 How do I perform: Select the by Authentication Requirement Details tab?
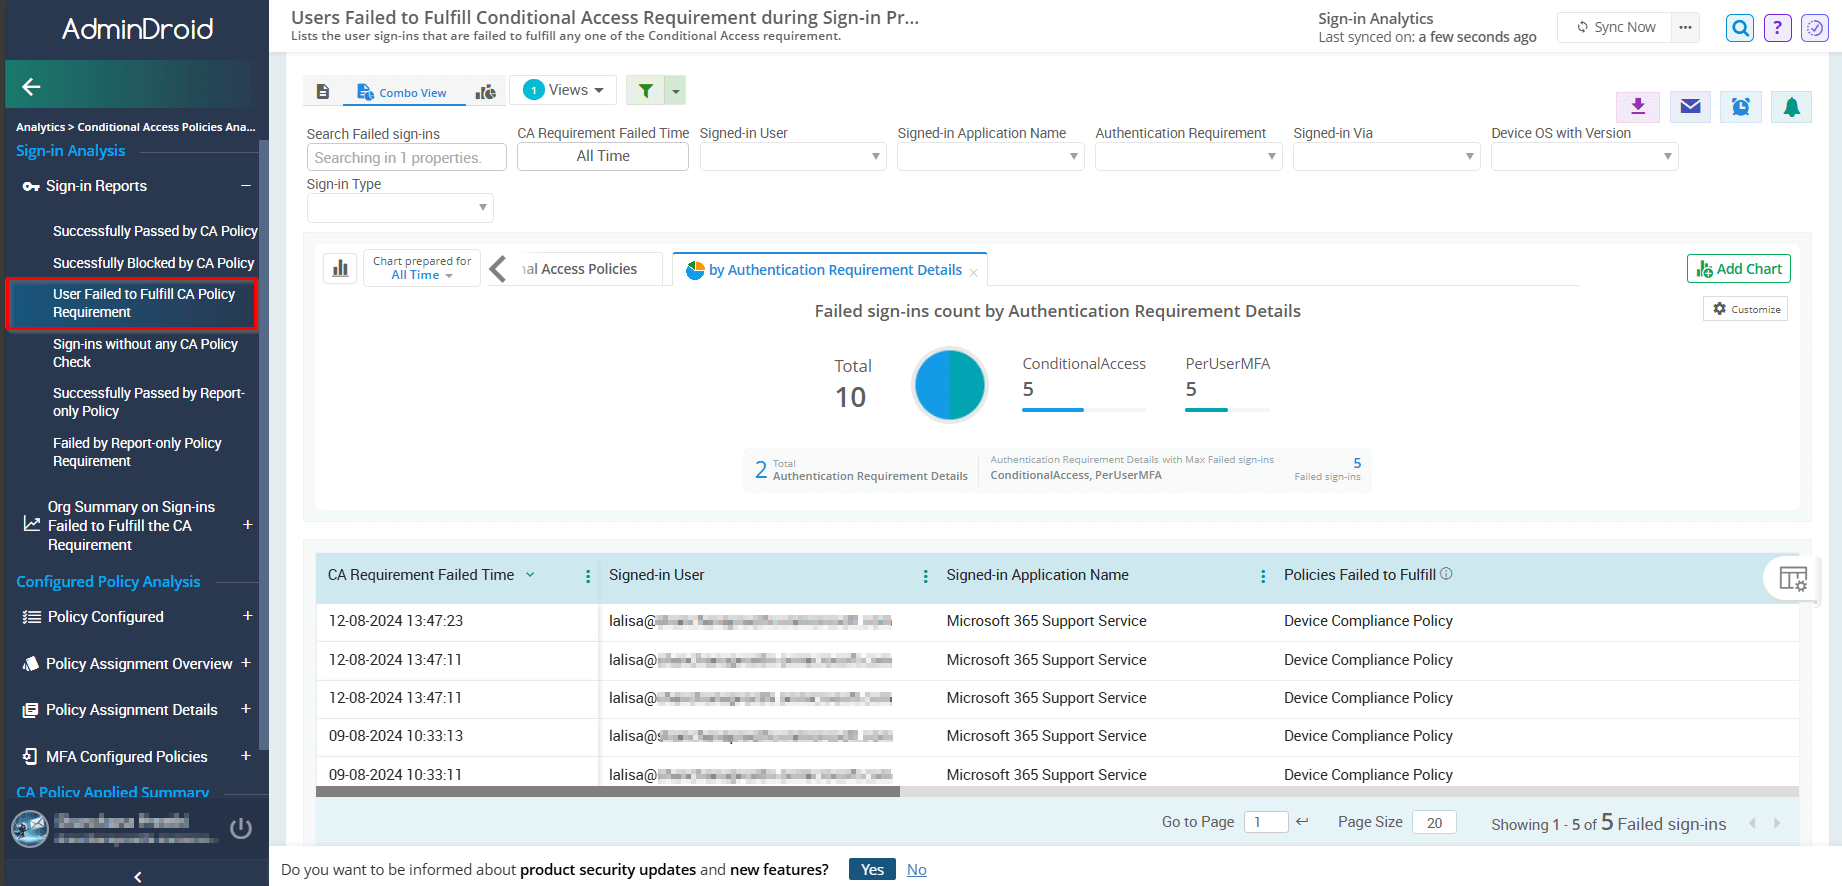834,270
